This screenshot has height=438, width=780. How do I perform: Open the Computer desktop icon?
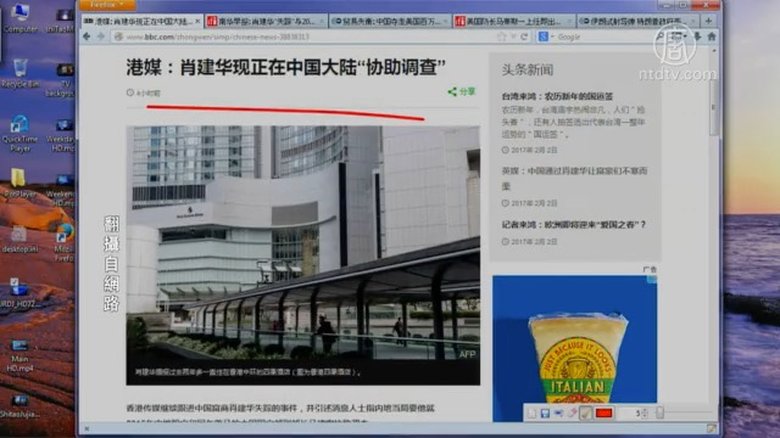tap(20, 16)
